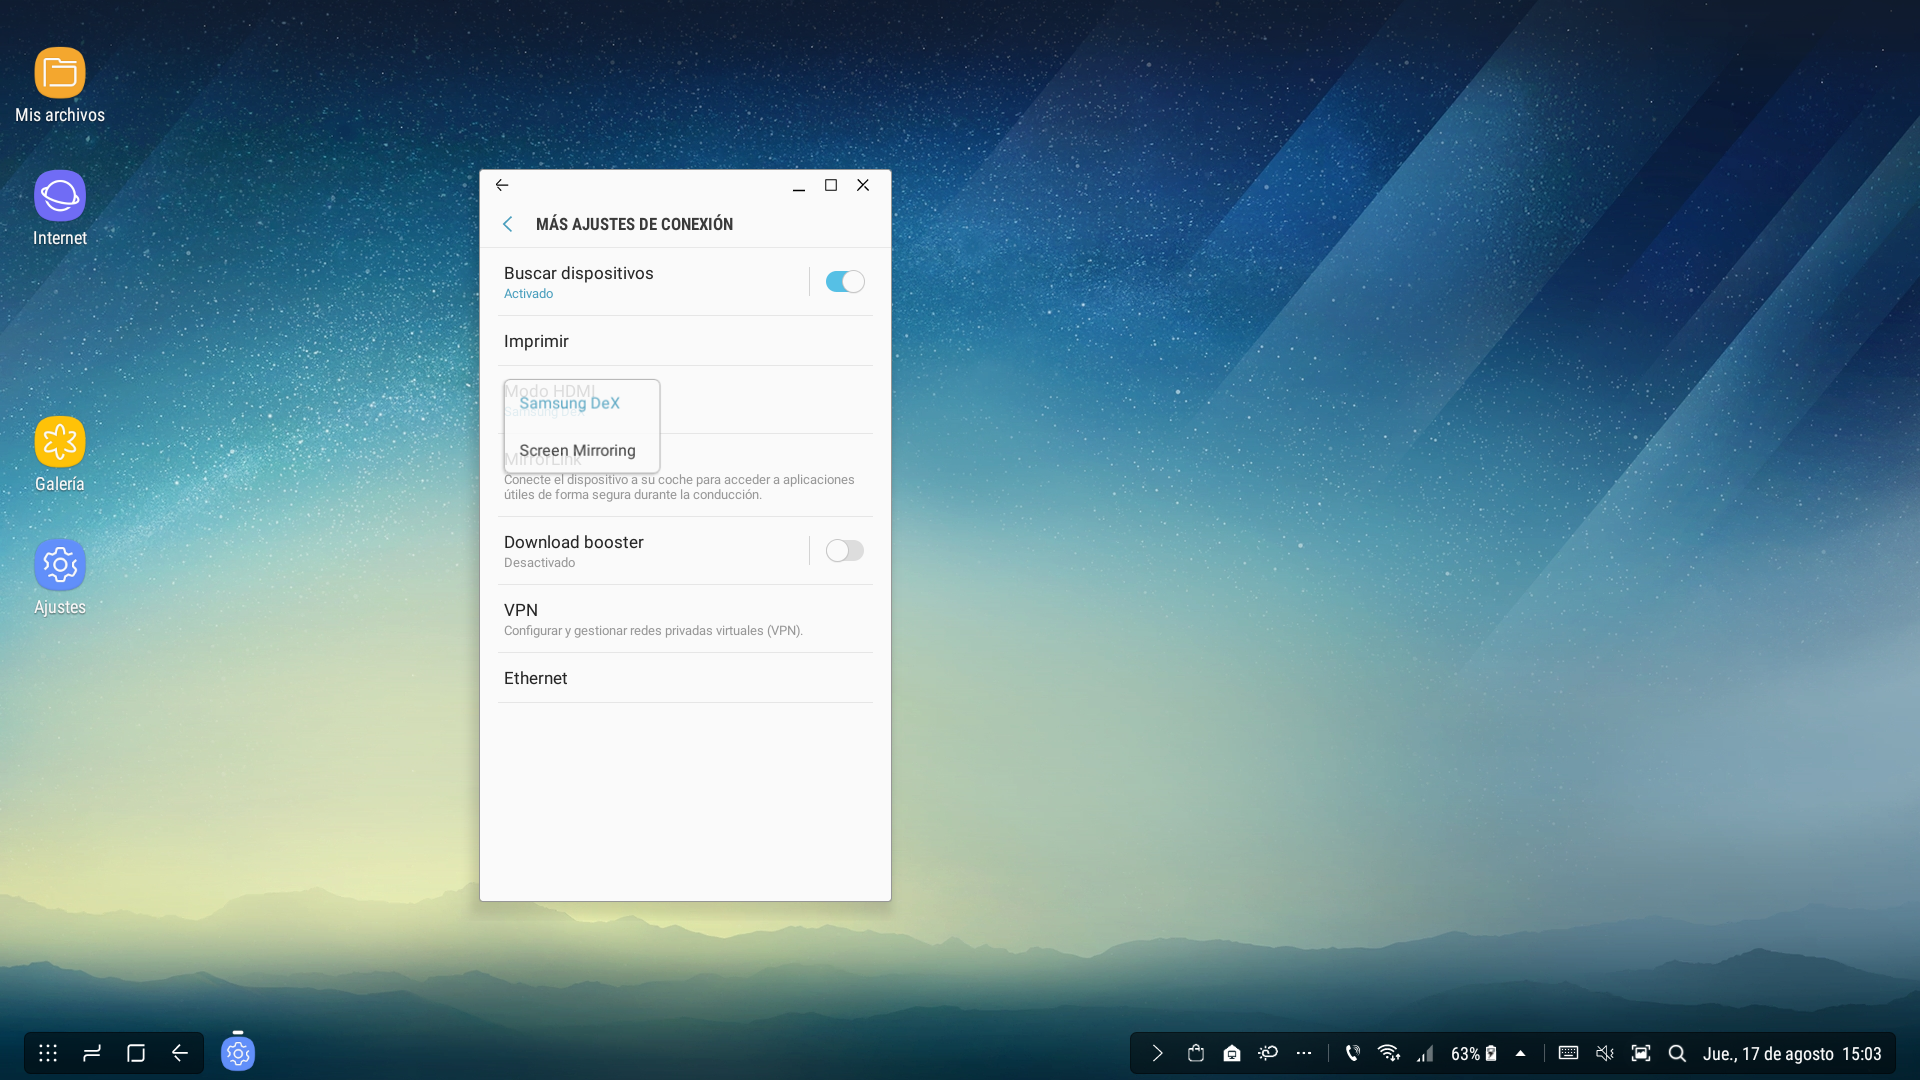This screenshot has height=1080, width=1920.
Task: Expand the tray up-arrow
Action: click(1520, 1053)
